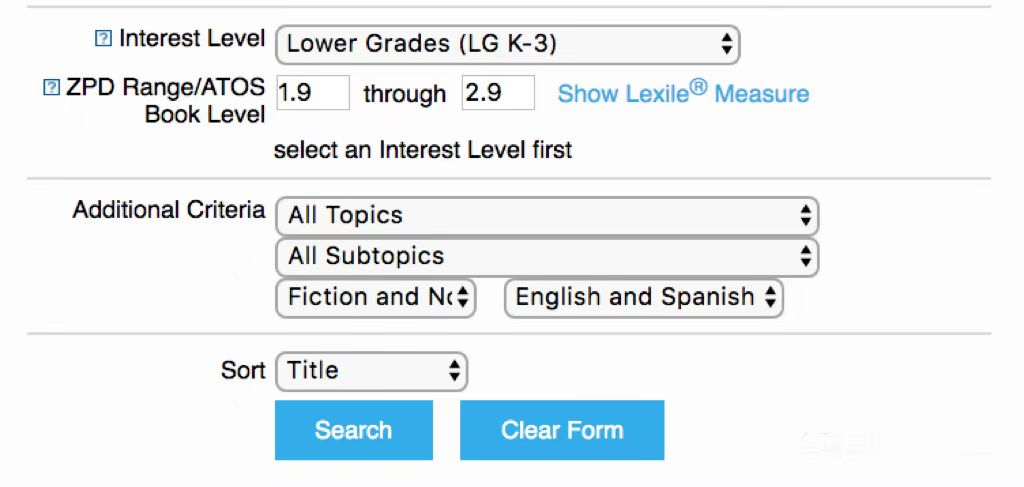Click the Additional Criteria label
The image size is (1024, 487).
(x=168, y=211)
